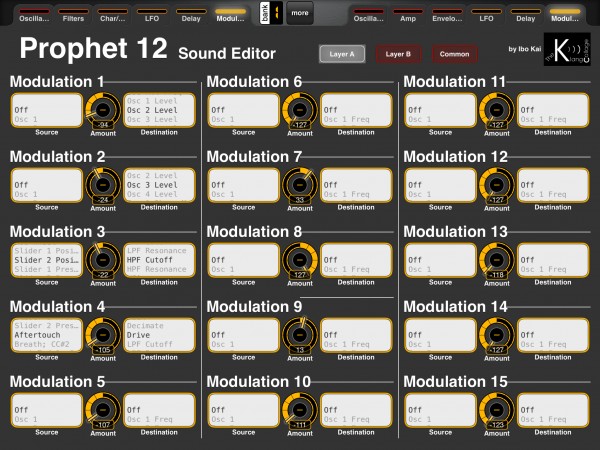Open the left Delay tab
600x450 pixels.
[191, 15]
